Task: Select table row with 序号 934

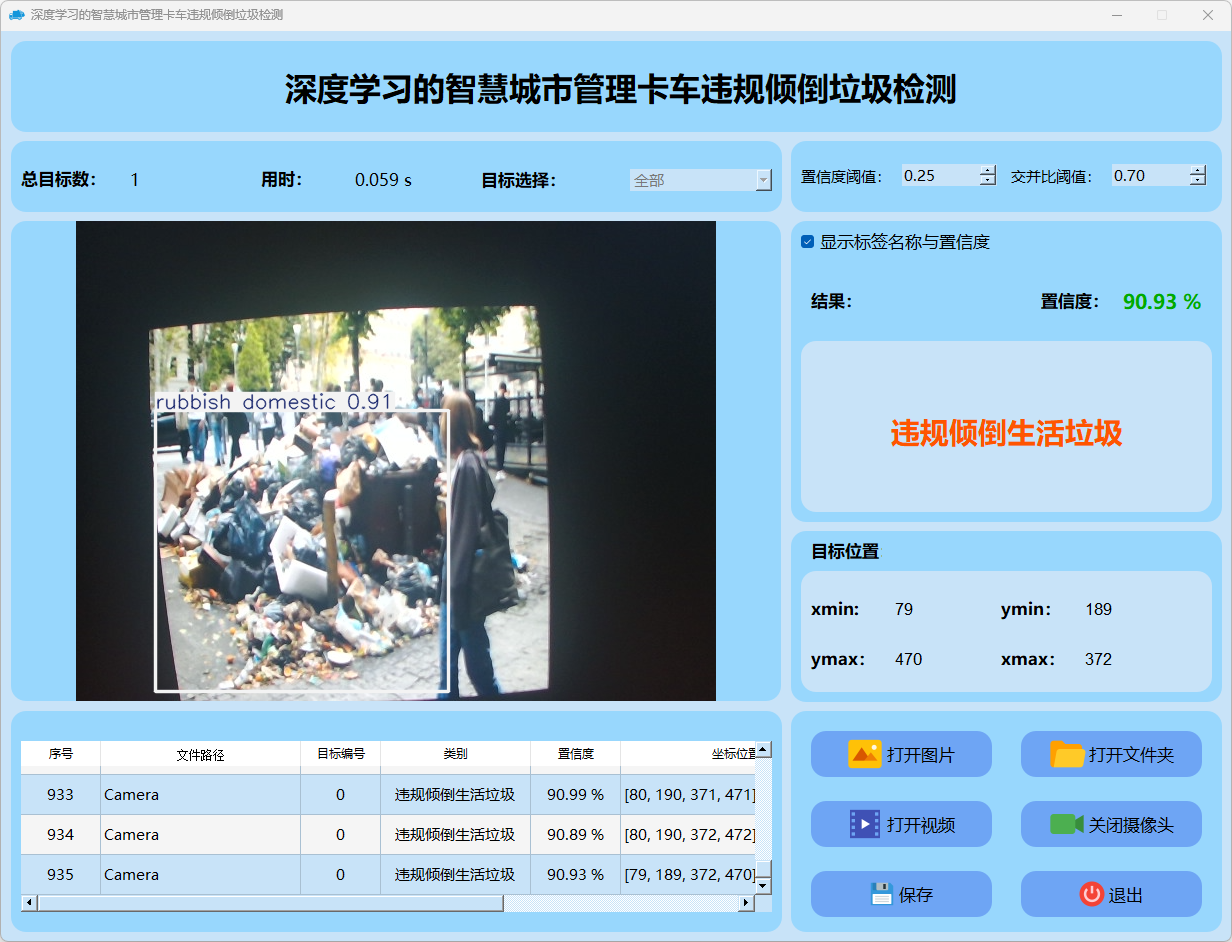Action: click(60, 834)
